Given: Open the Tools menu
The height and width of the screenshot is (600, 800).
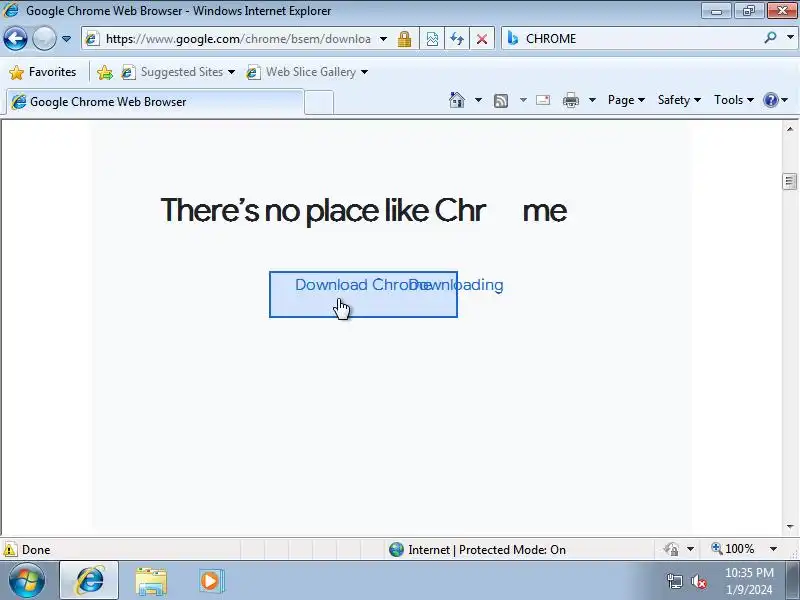Looking at the screenshot, I should (733, 100).
